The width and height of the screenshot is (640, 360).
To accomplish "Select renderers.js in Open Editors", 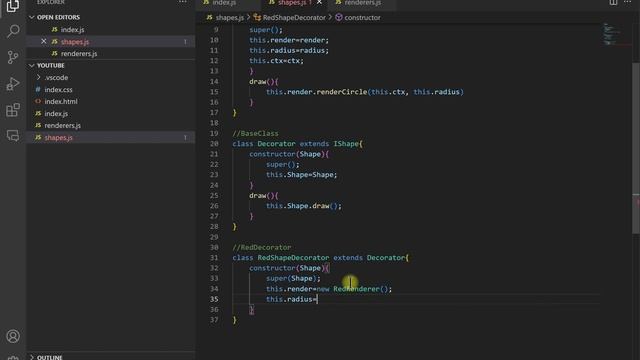I will 79,53.
